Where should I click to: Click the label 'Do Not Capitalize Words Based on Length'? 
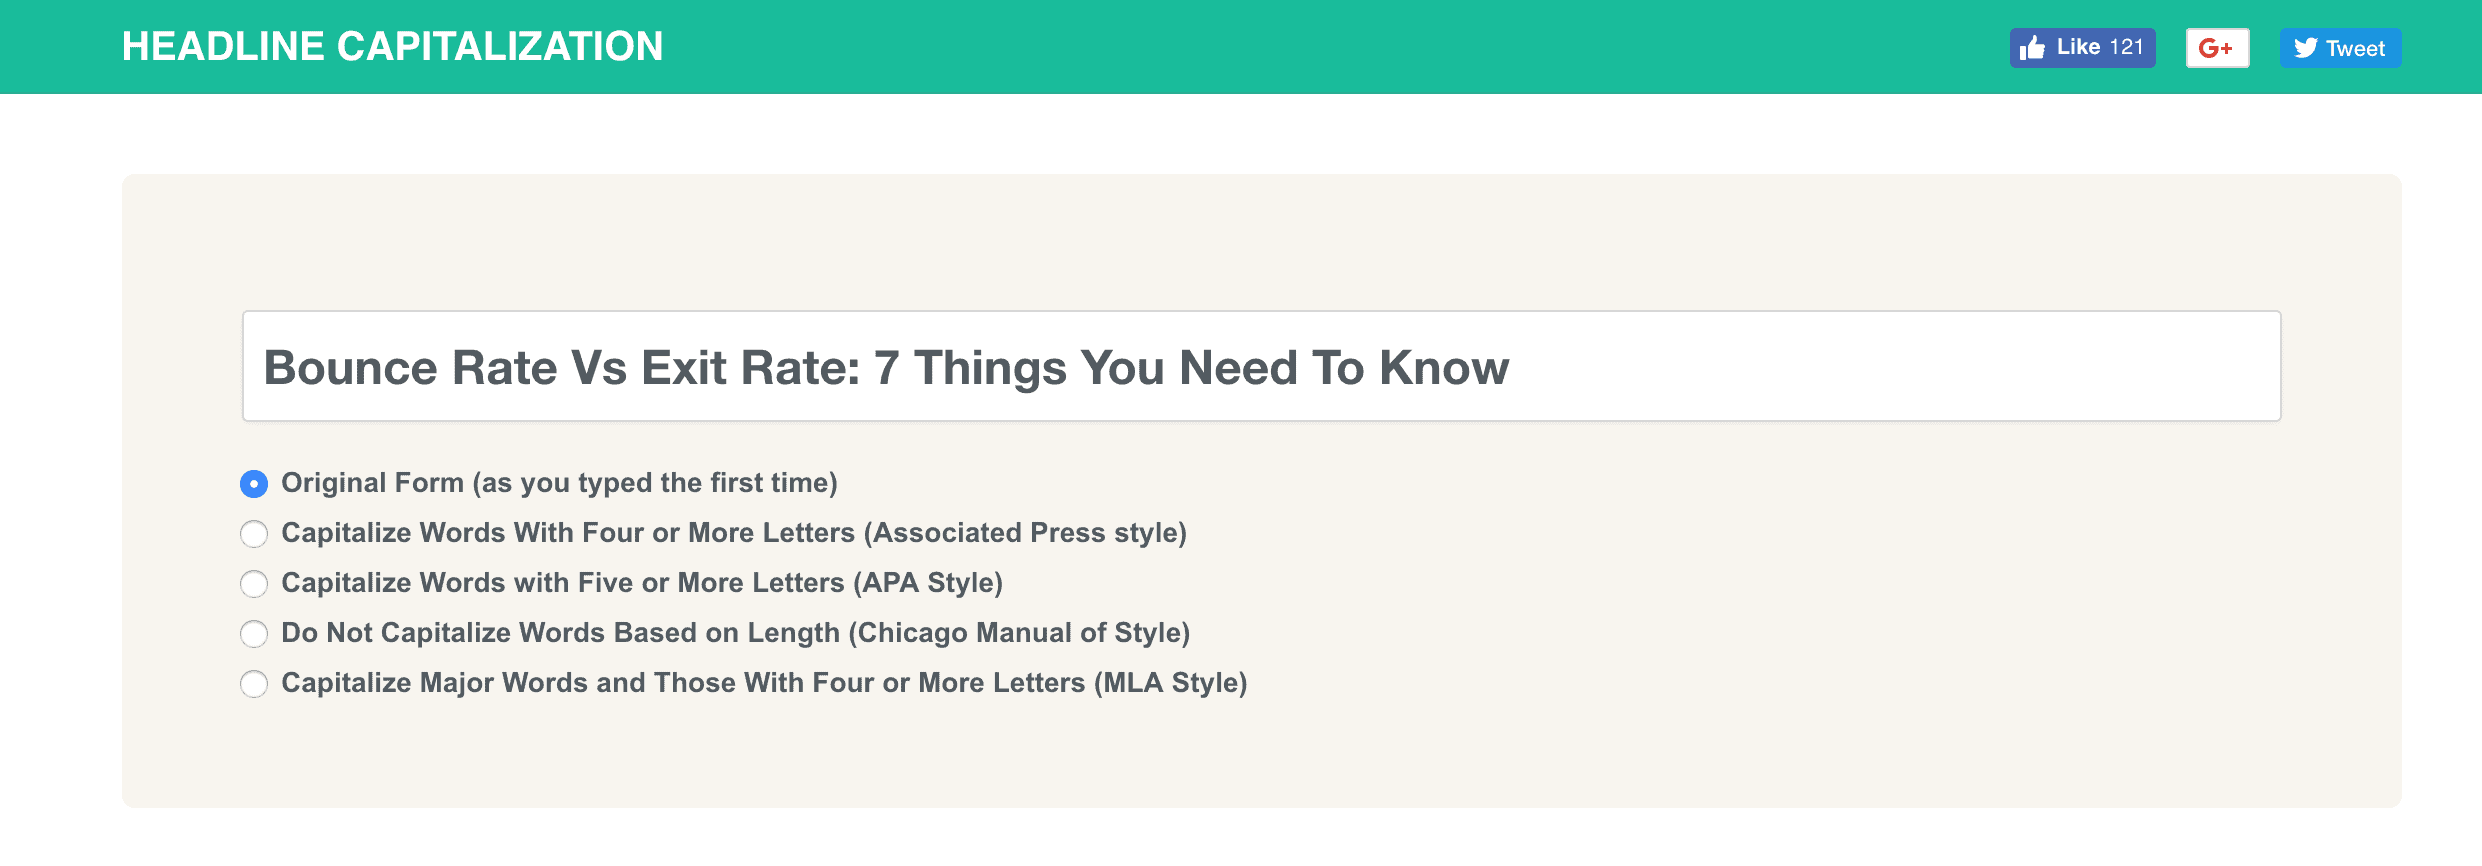[560, 633]
